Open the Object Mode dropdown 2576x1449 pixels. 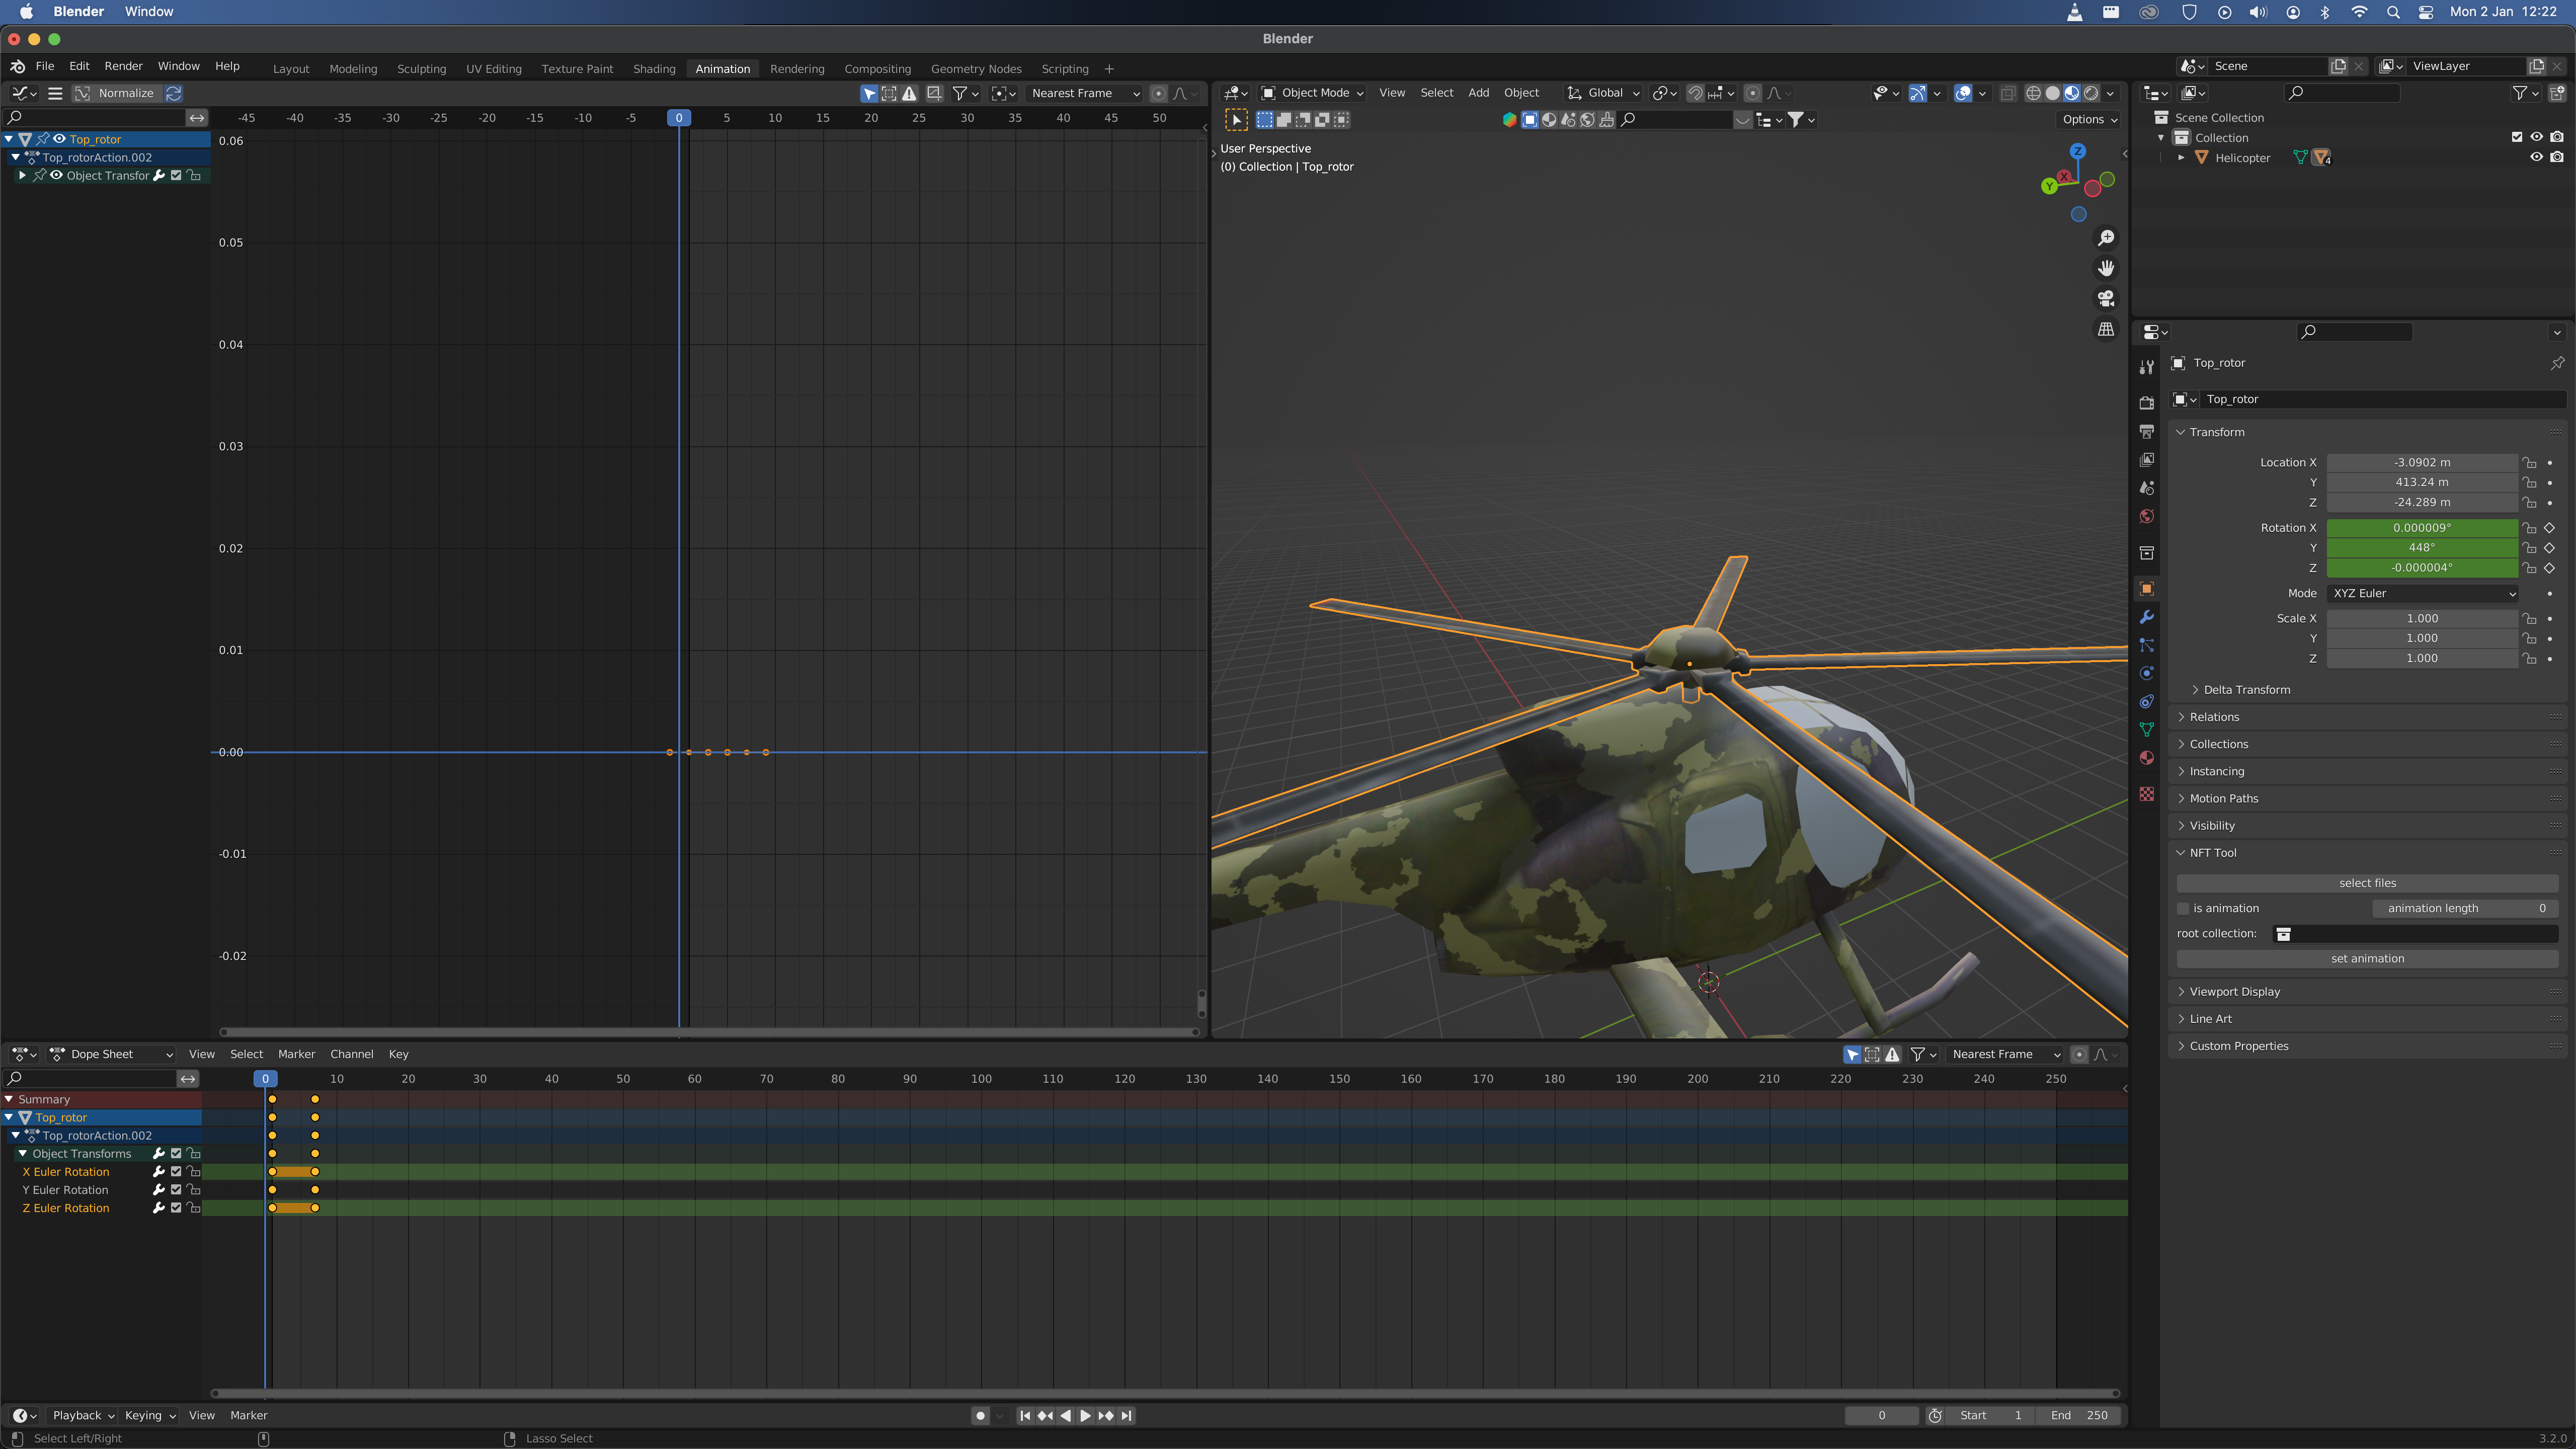click(x=1313, y=93)
